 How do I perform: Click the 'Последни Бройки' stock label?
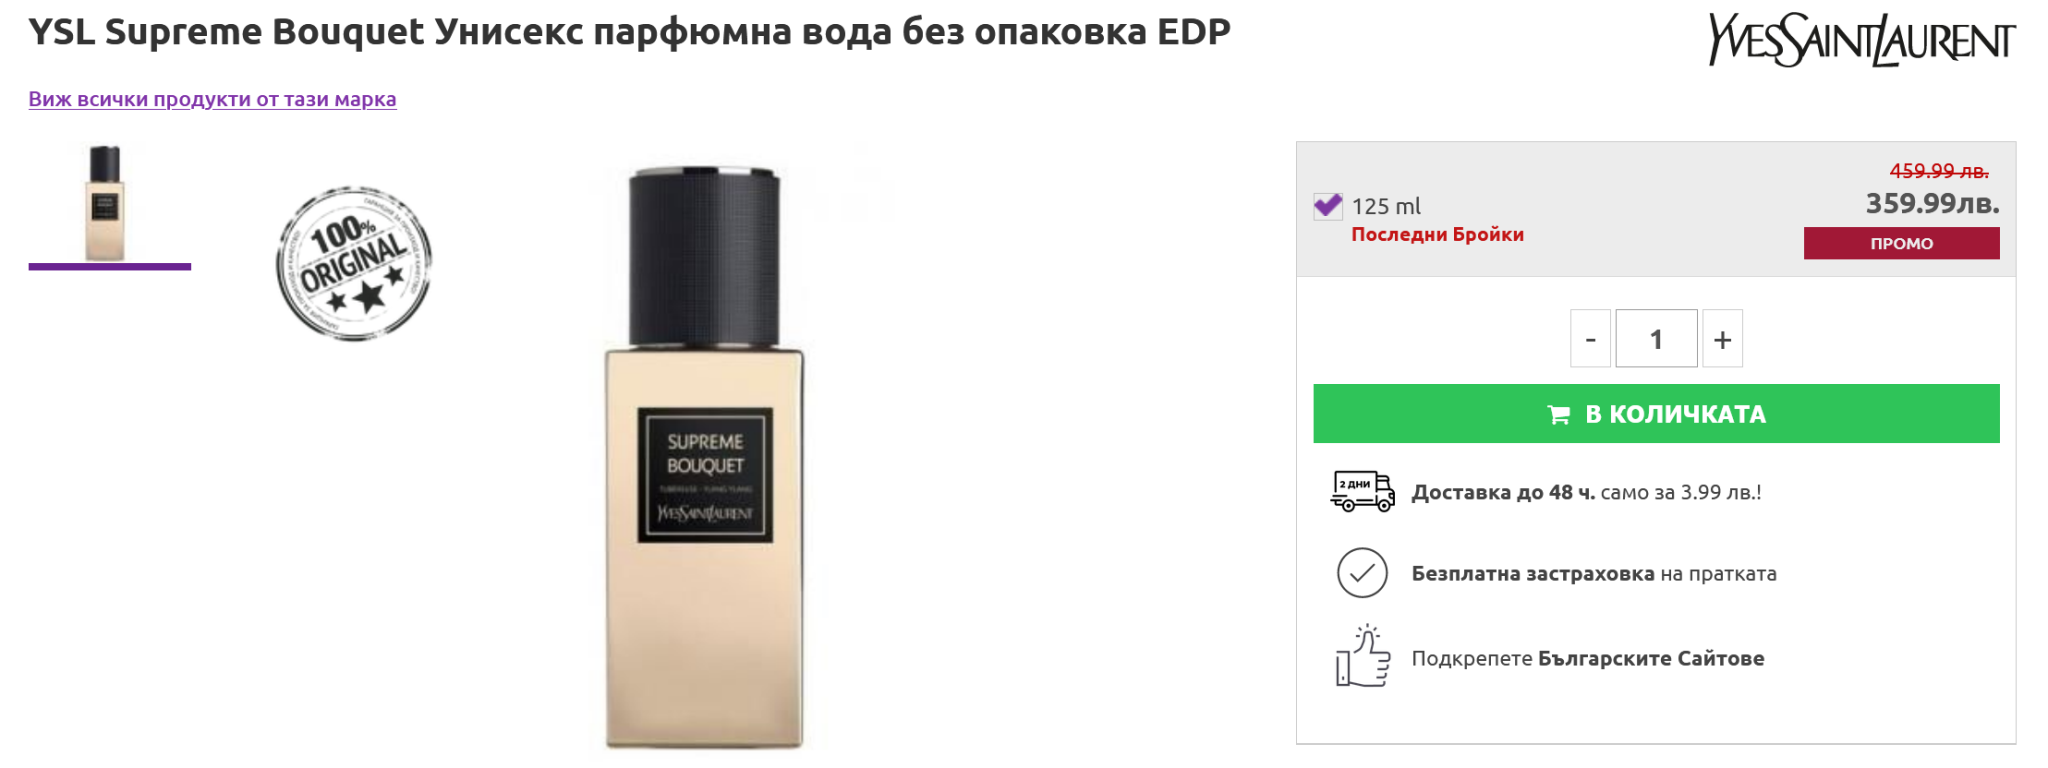[x=1437, y=234]
